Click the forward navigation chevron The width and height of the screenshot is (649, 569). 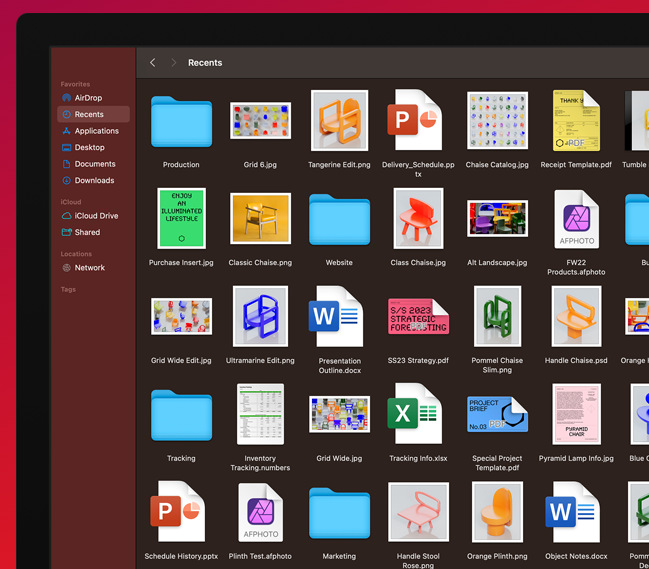[173, 63]
